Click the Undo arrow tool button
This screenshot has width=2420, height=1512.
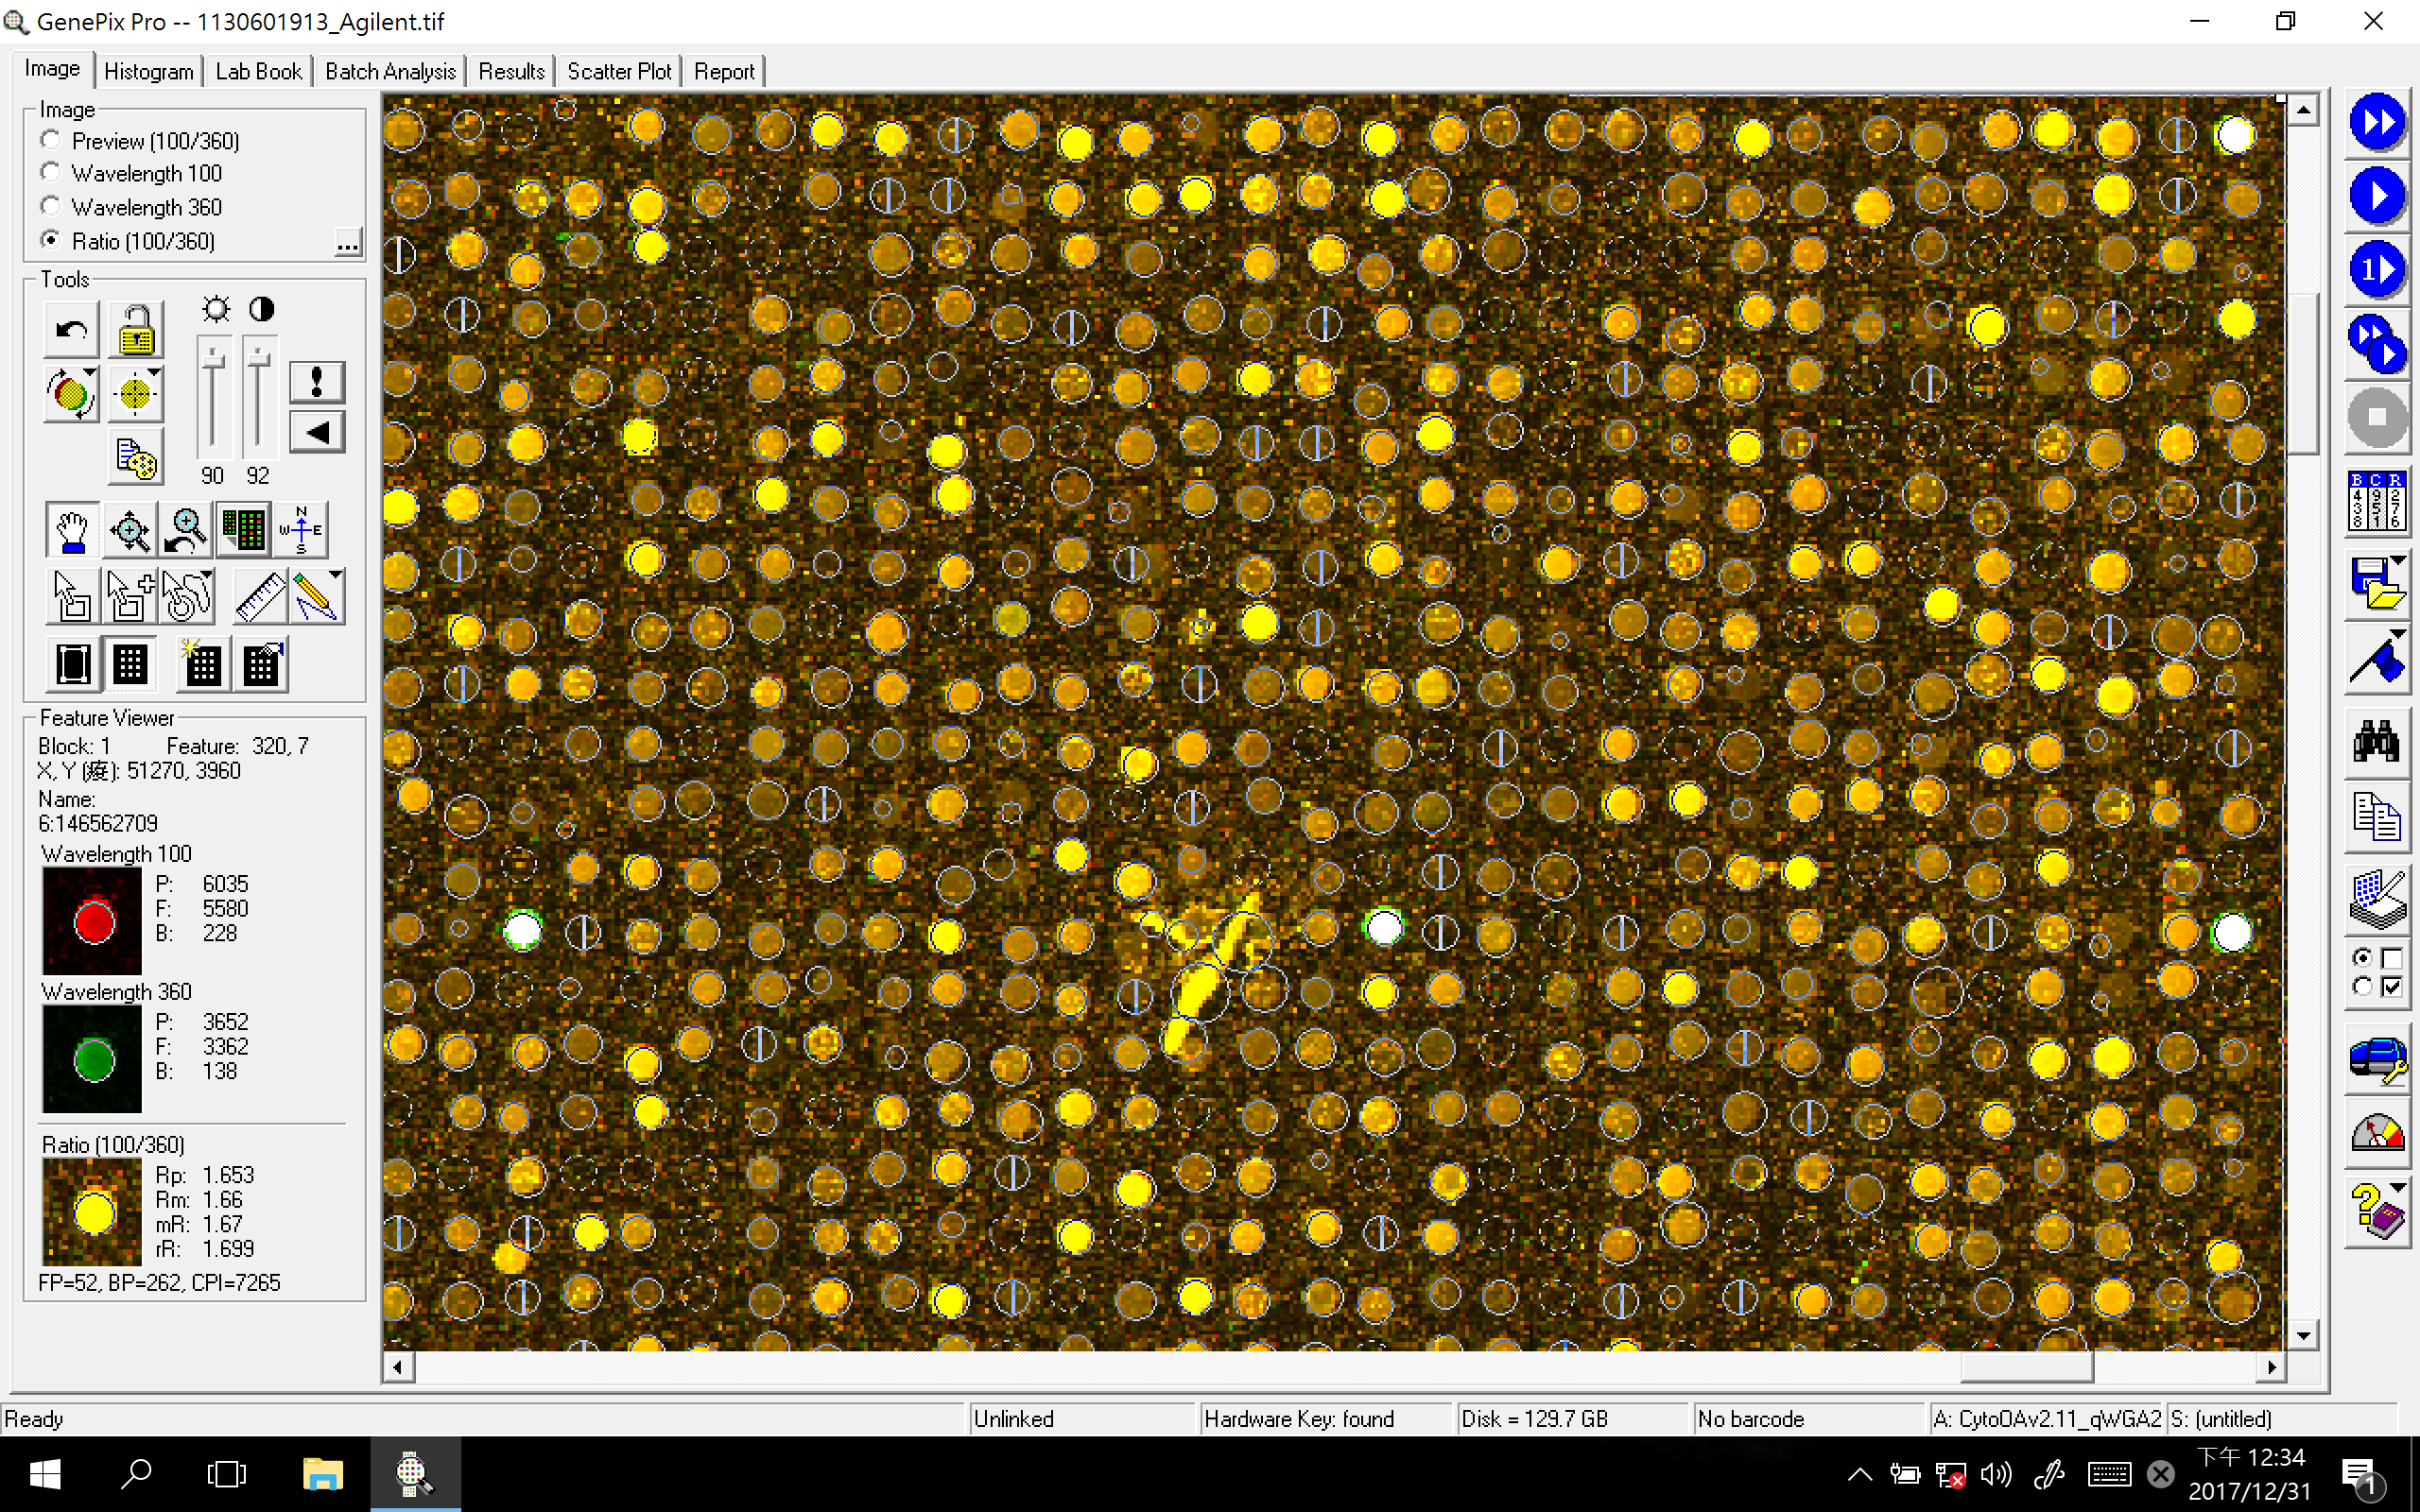[71, 330]
